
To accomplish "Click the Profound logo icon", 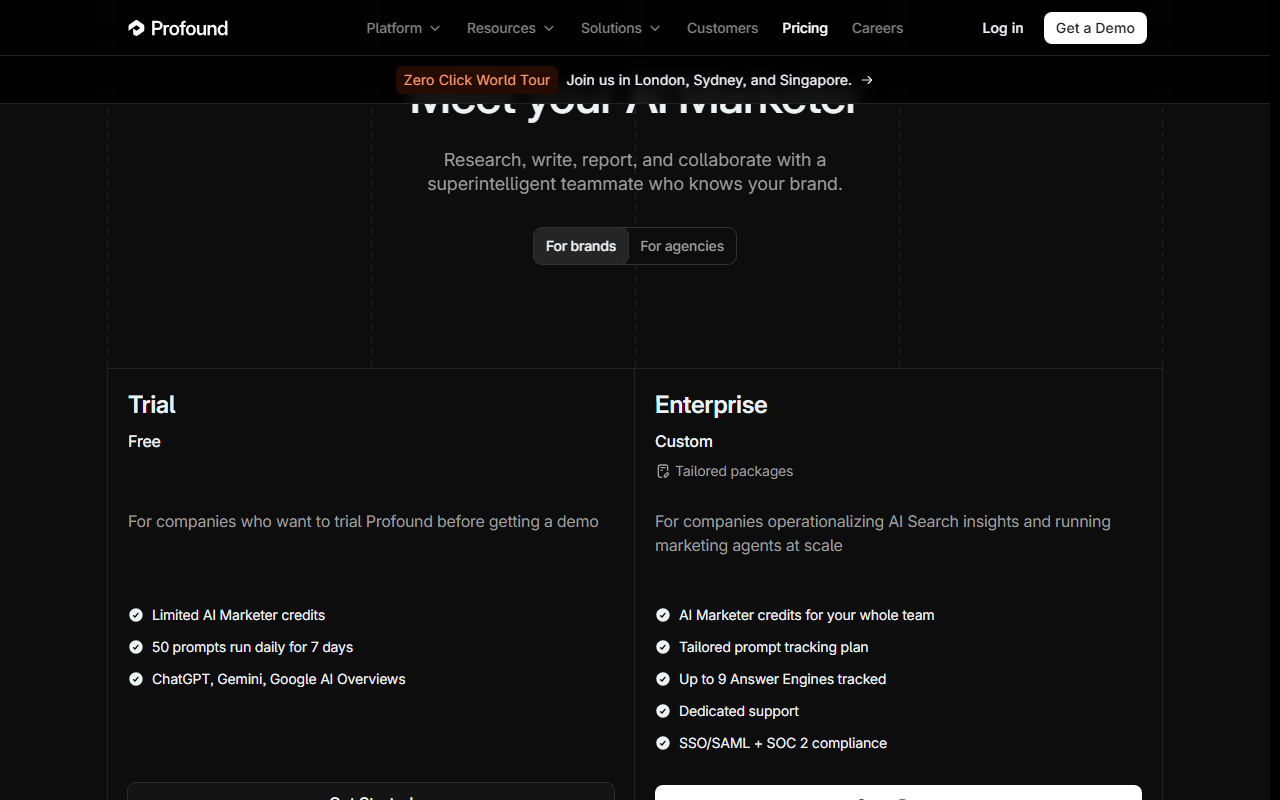I will tap(137, 28).
